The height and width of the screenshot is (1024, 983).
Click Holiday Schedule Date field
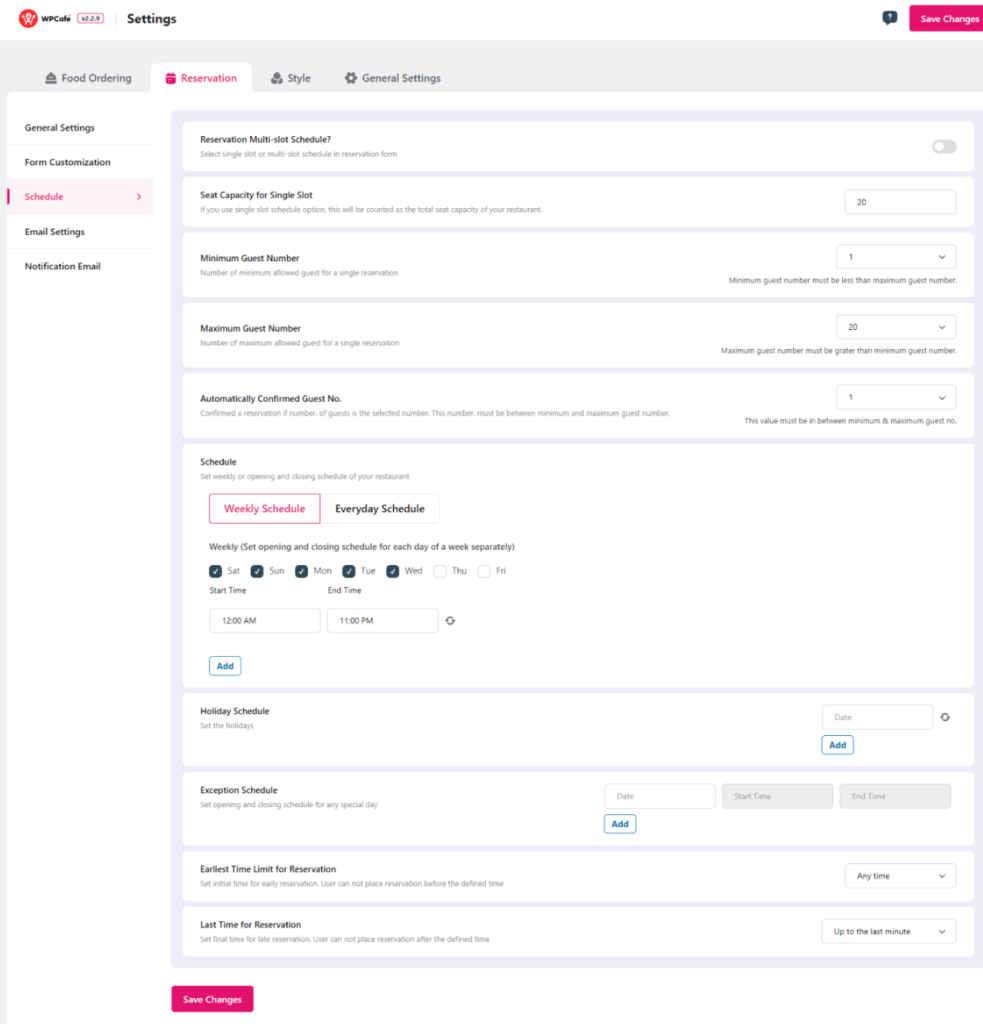click(877, 717)
